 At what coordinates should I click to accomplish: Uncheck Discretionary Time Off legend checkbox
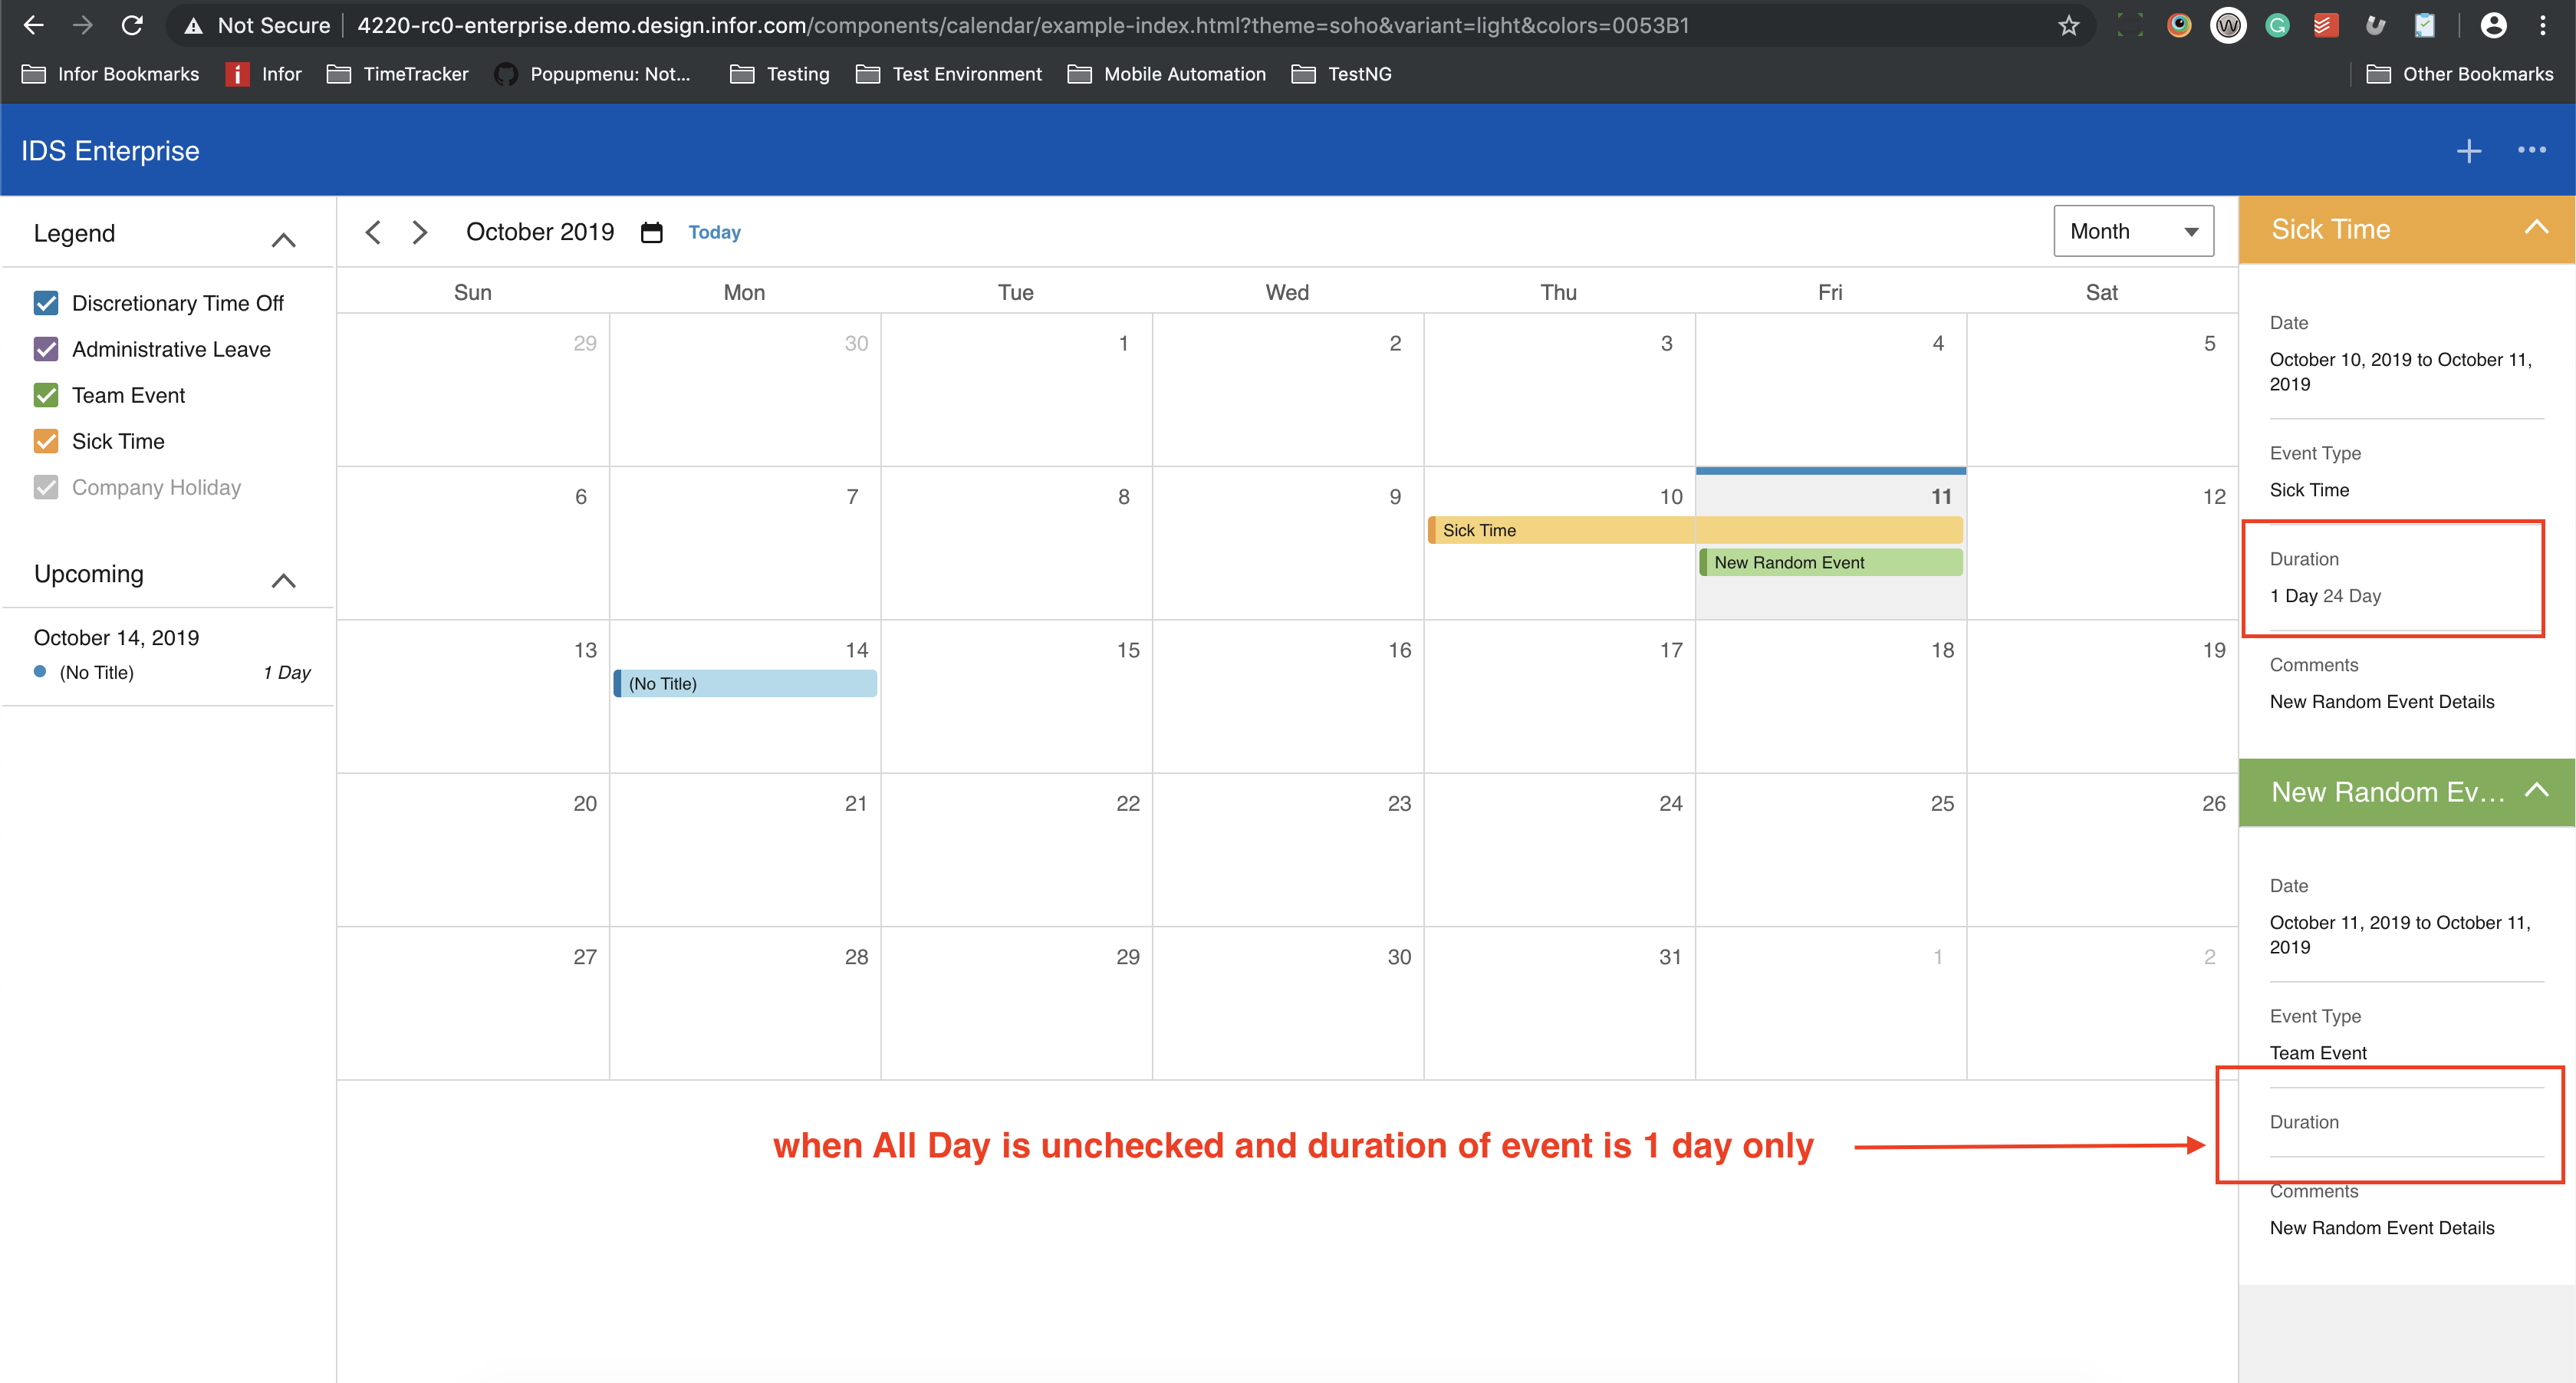pyautogui.click(x=46, y=303)
